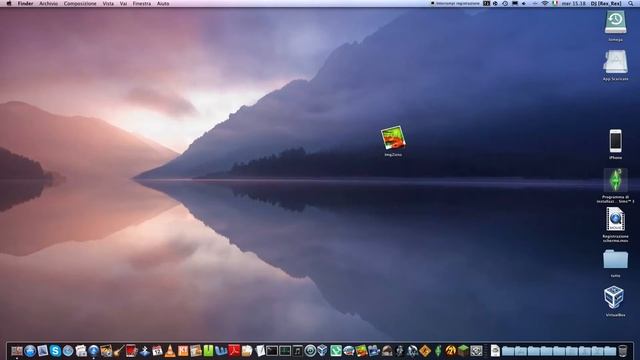This screenshot has width=640, height=360.
Task: Open the Aiuto menu
Action: coord(163,3)
